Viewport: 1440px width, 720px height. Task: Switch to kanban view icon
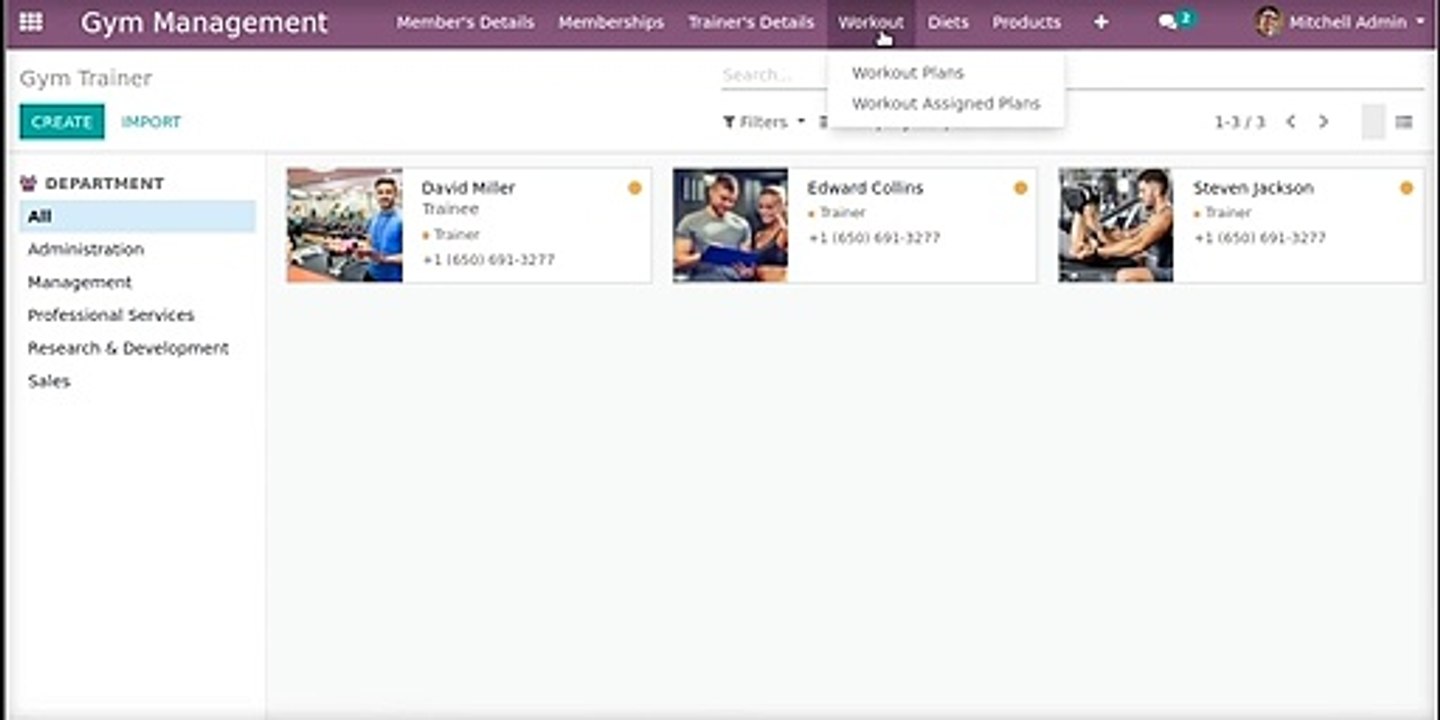tap(1374, 122)
